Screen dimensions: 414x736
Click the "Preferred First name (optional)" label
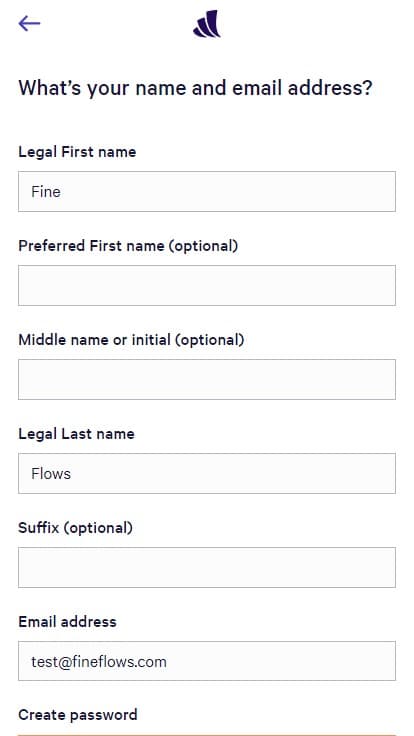[x=128, y=246]
